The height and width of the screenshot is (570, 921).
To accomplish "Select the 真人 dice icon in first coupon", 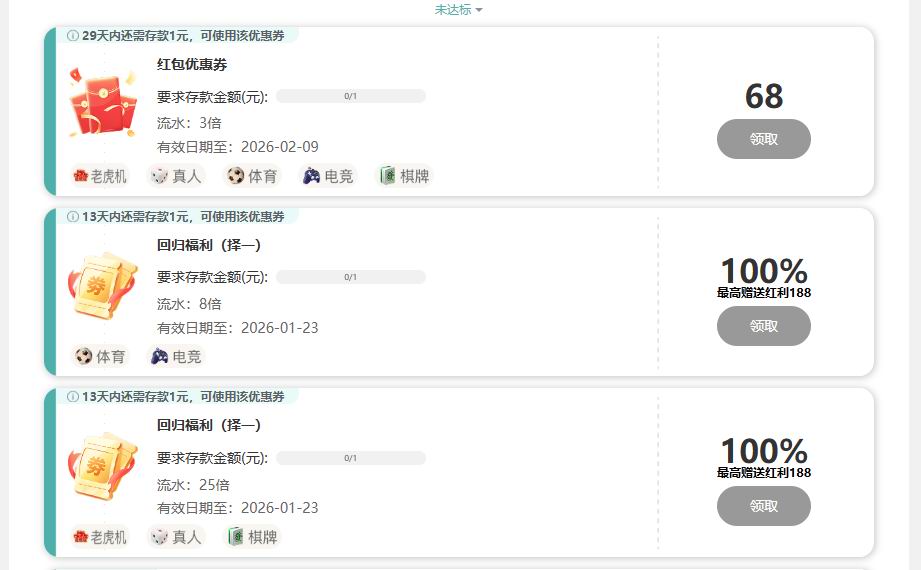I will 159,176.
